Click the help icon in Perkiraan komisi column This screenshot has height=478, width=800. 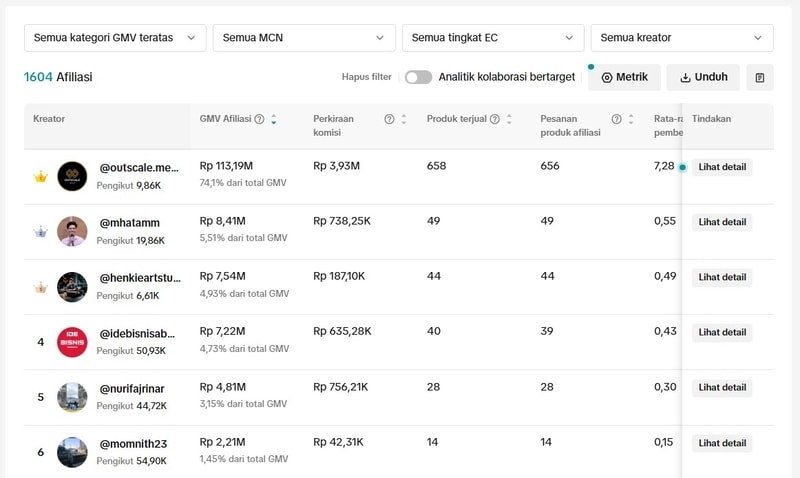pos(389,119)
